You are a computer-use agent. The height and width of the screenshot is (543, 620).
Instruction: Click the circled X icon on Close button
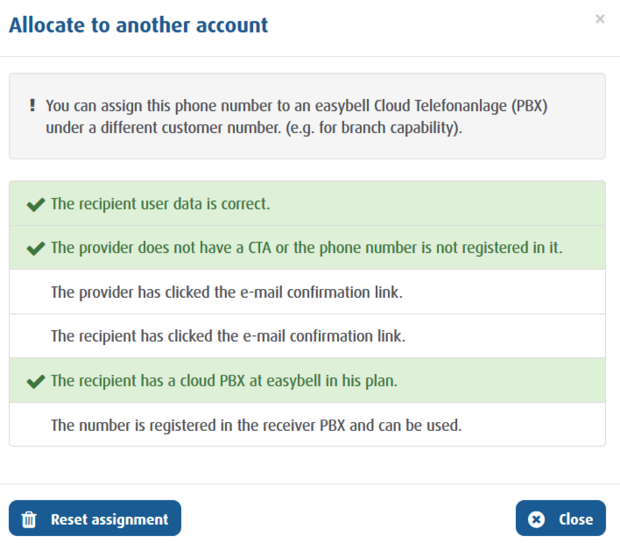[536, 519]
